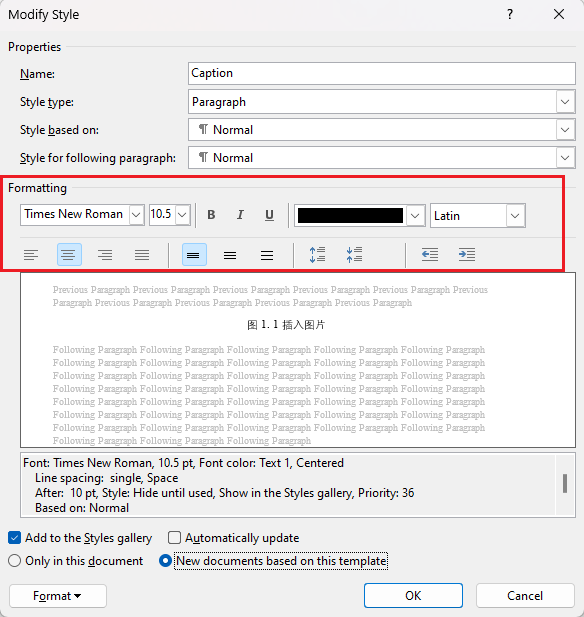Toggle Italic formatting button
This screenshot has width=584, height=617.
(240, 215)
